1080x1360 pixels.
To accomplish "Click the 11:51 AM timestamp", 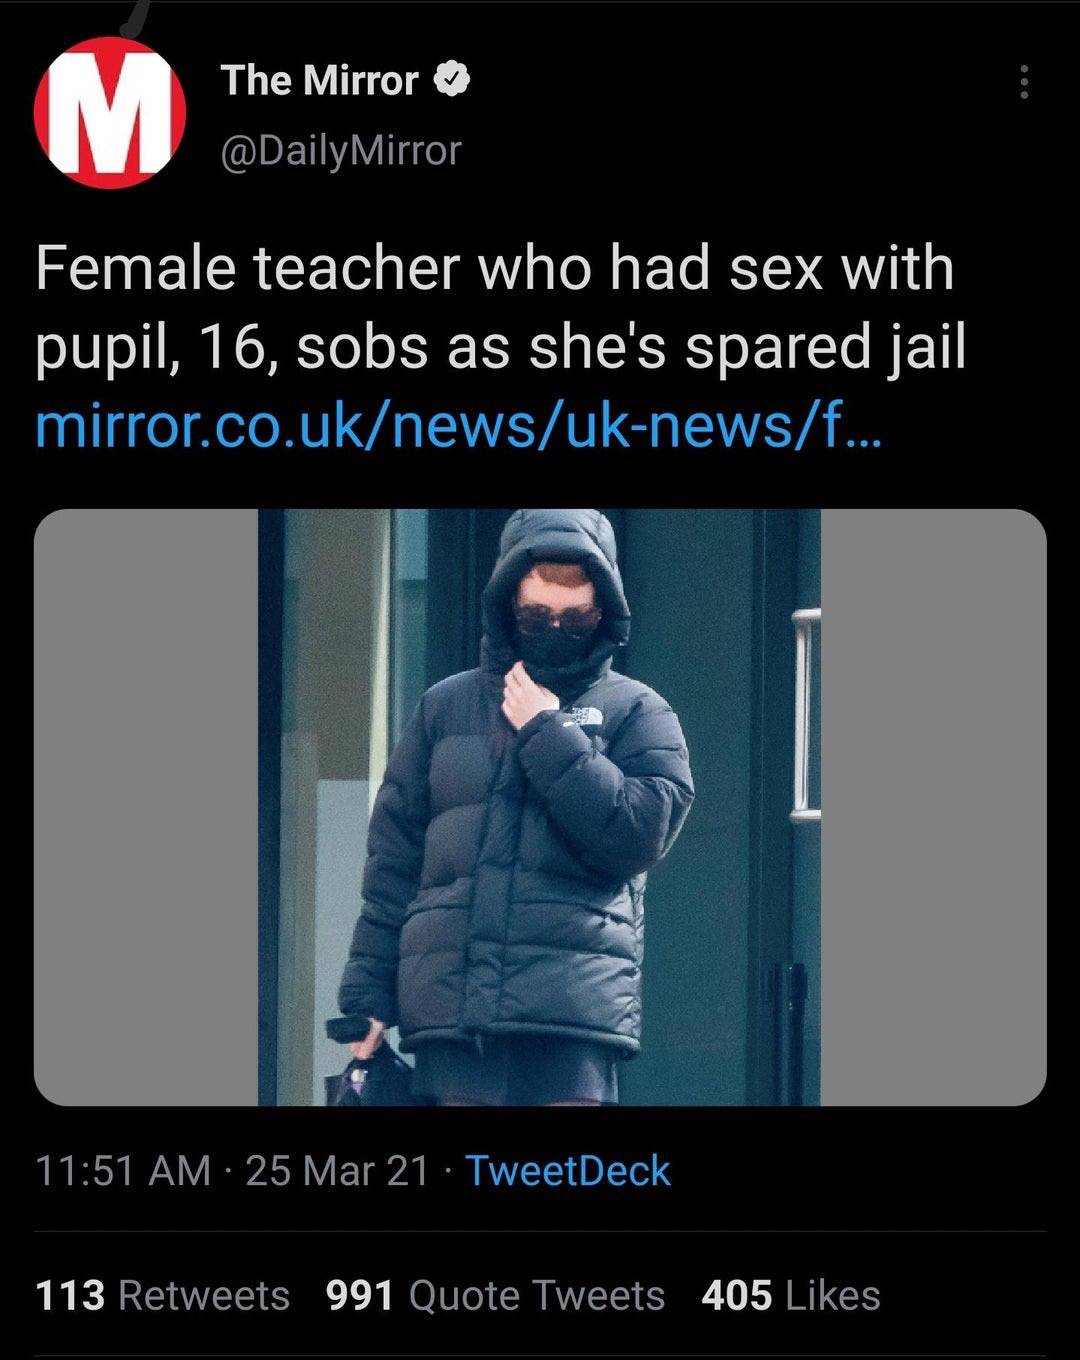I will (123, 1170).
